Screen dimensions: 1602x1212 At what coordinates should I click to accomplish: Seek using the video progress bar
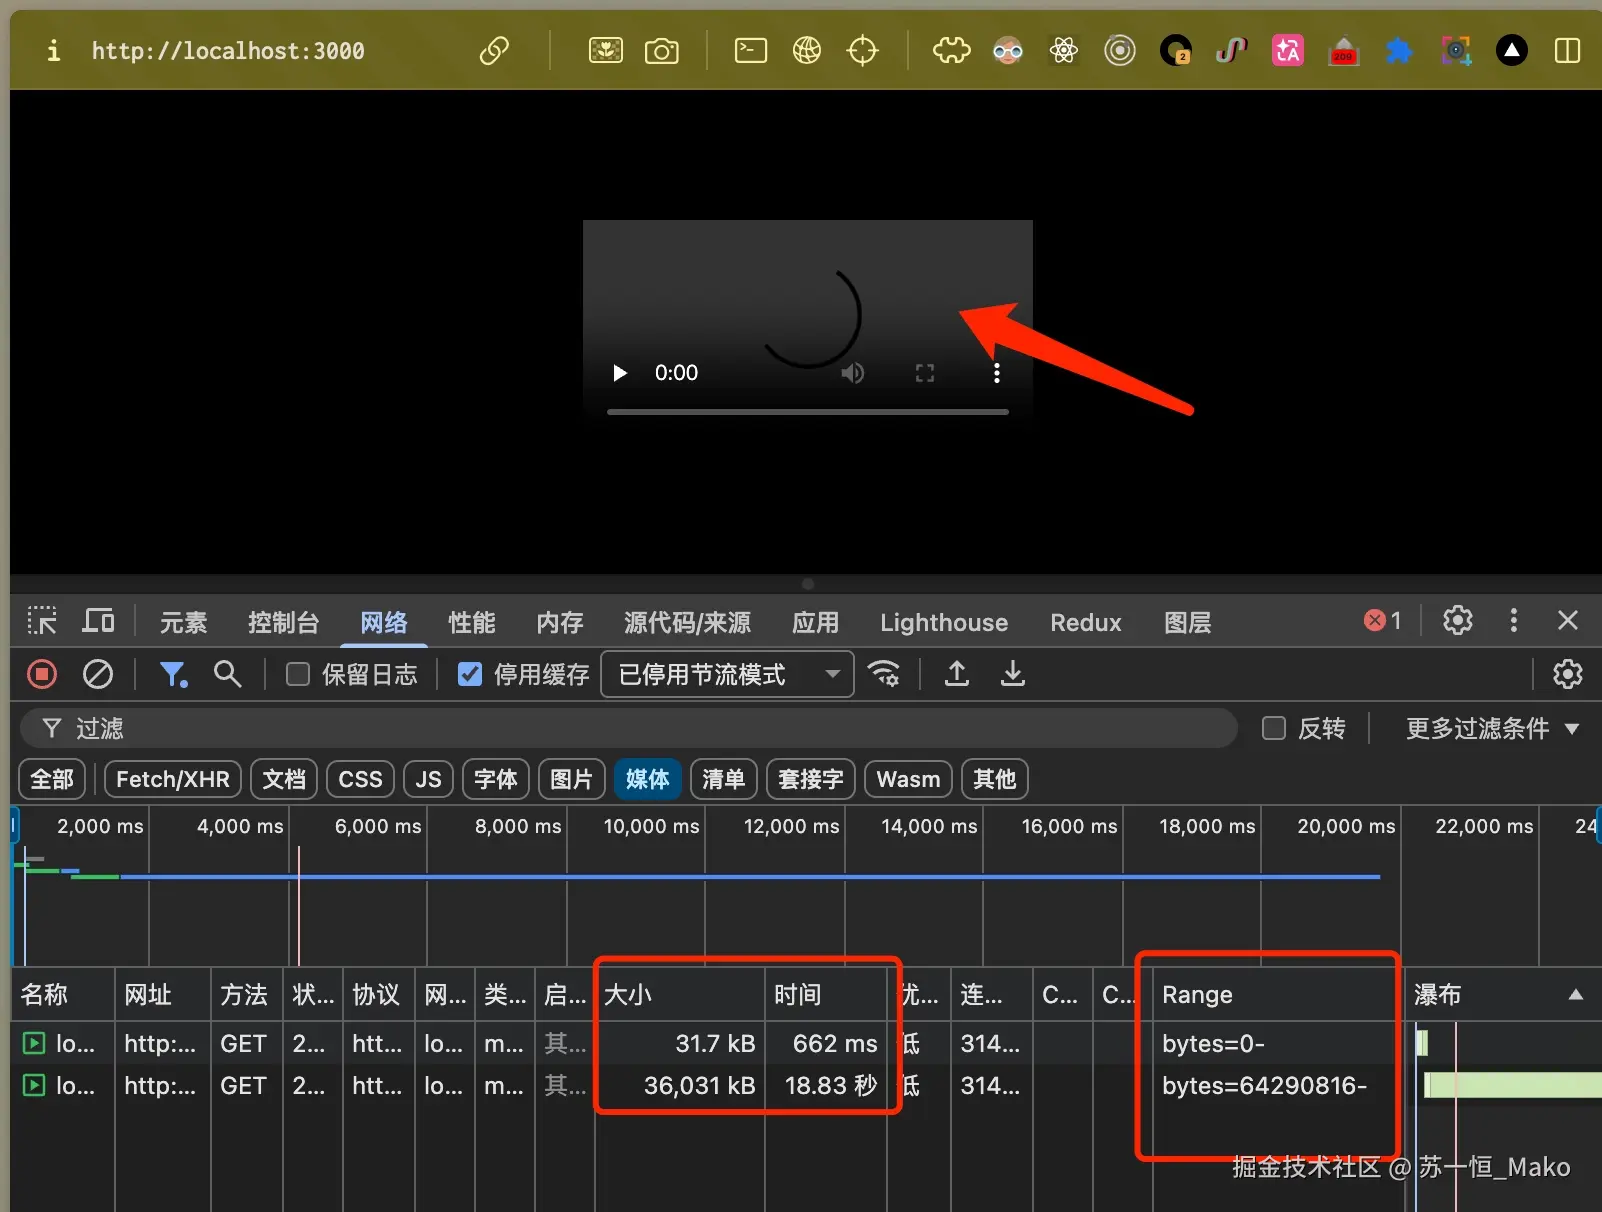[807, 411]
